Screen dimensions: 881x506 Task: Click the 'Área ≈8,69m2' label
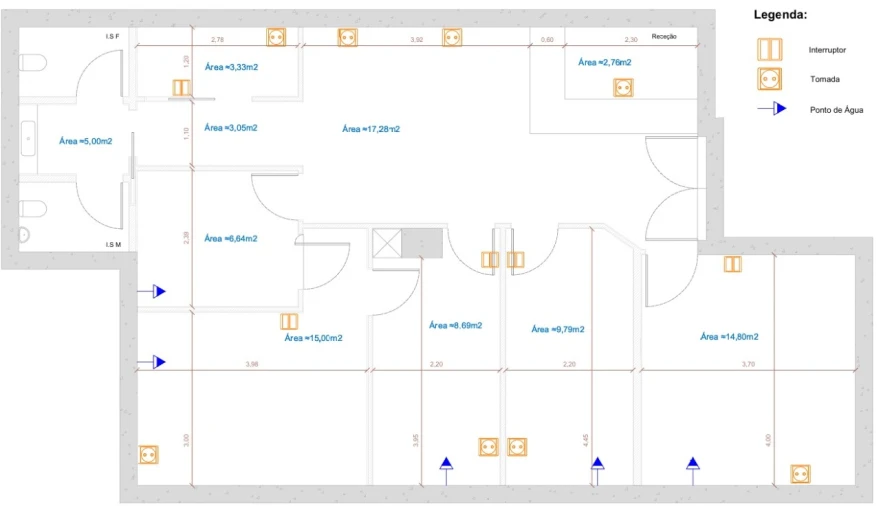click(x=456, y=325)
